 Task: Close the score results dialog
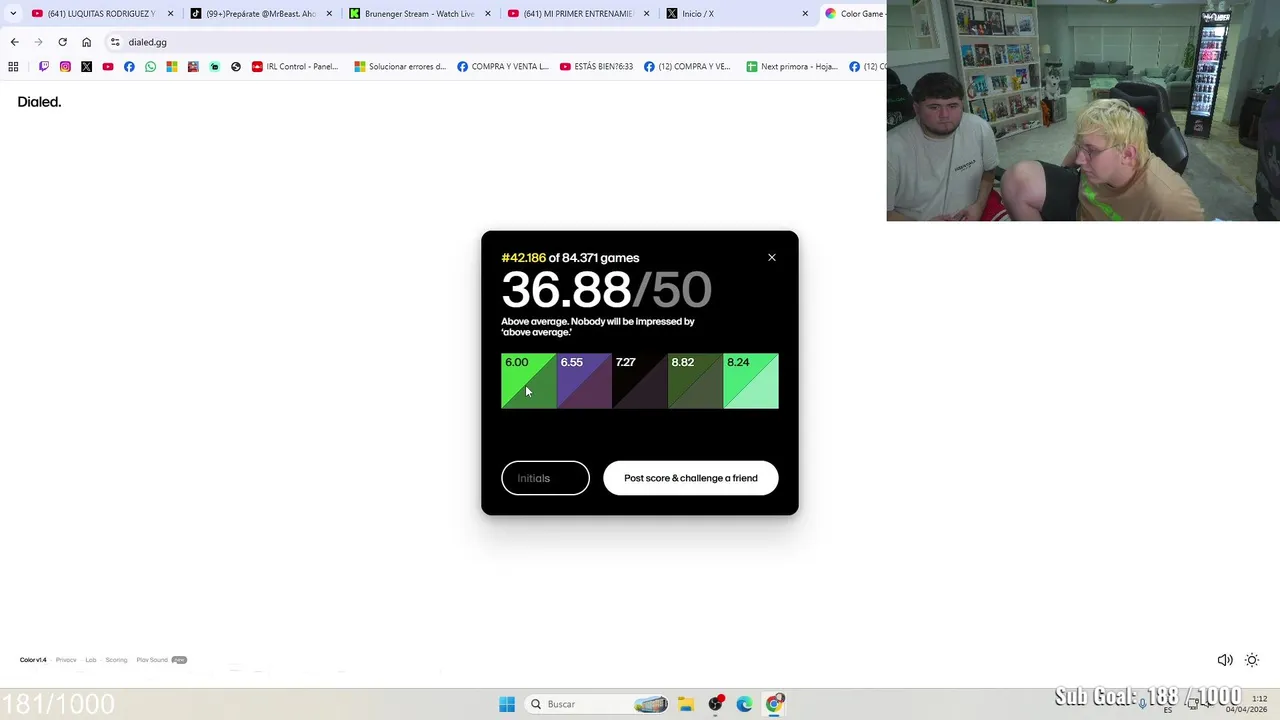(772, 258)
